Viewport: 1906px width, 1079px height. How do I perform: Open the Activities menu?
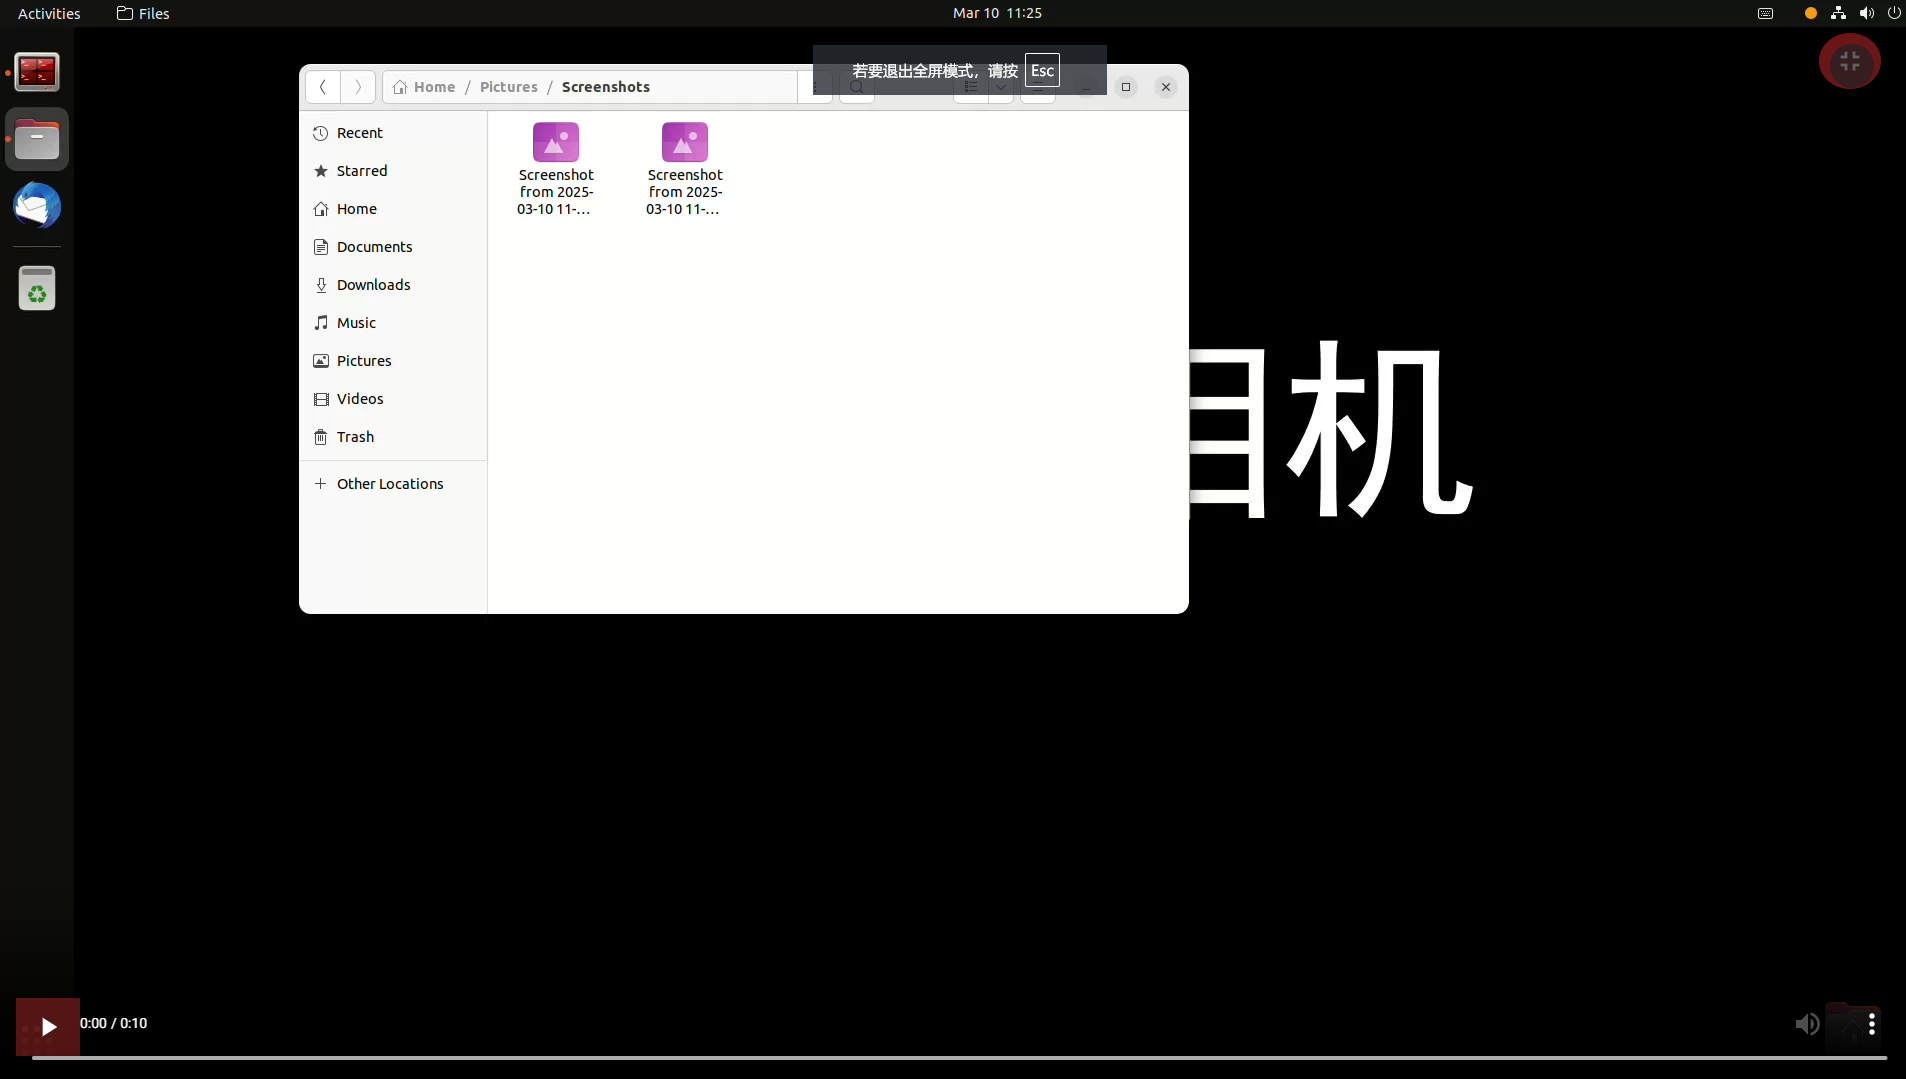click(x=49, y=13)
